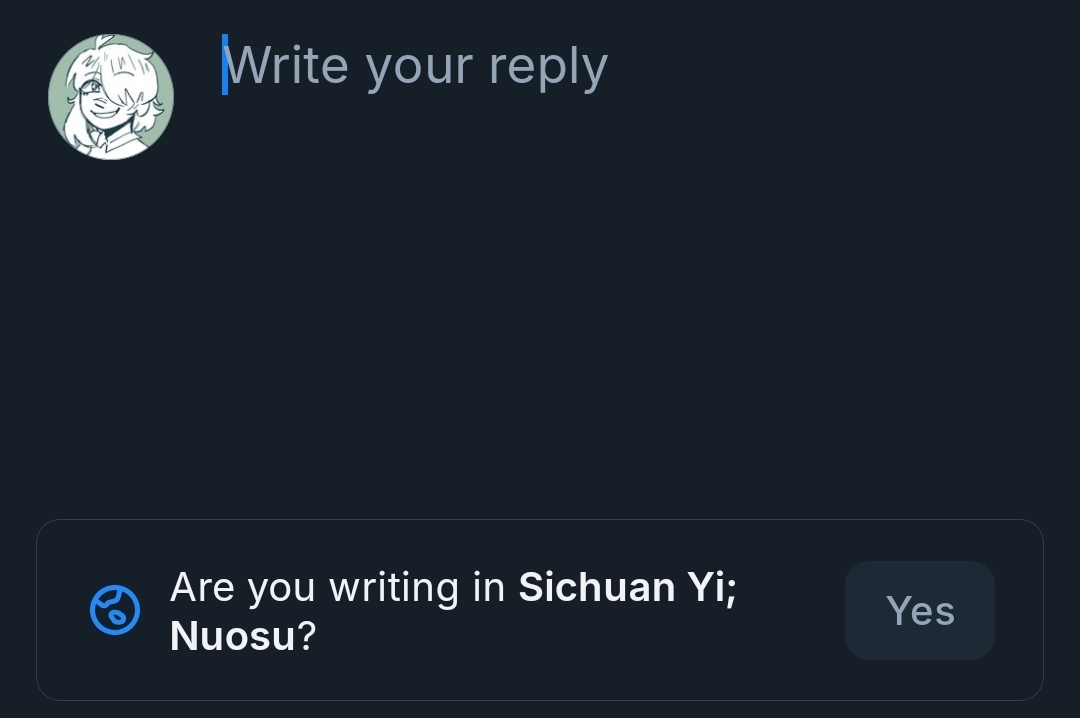The height and width of the screenshot is (718, 1080).
Task: Place cursor at the reply placeholder text
Action: tap(415, 66)
